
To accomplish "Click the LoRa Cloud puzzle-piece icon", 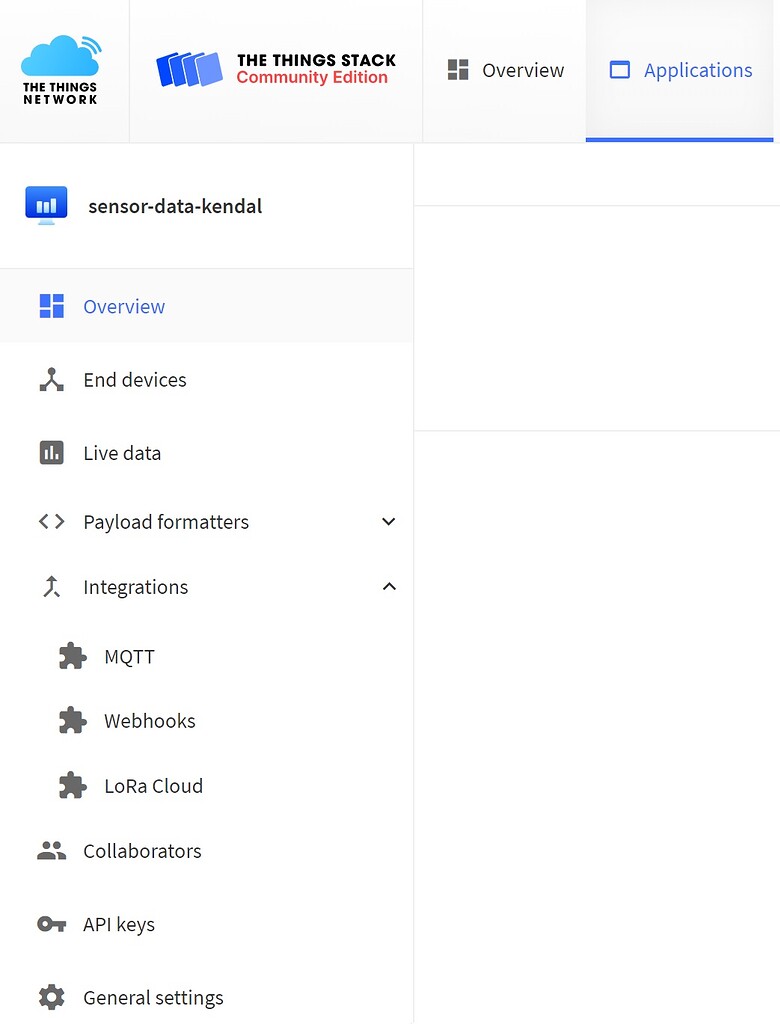I will tap(71, 785).
